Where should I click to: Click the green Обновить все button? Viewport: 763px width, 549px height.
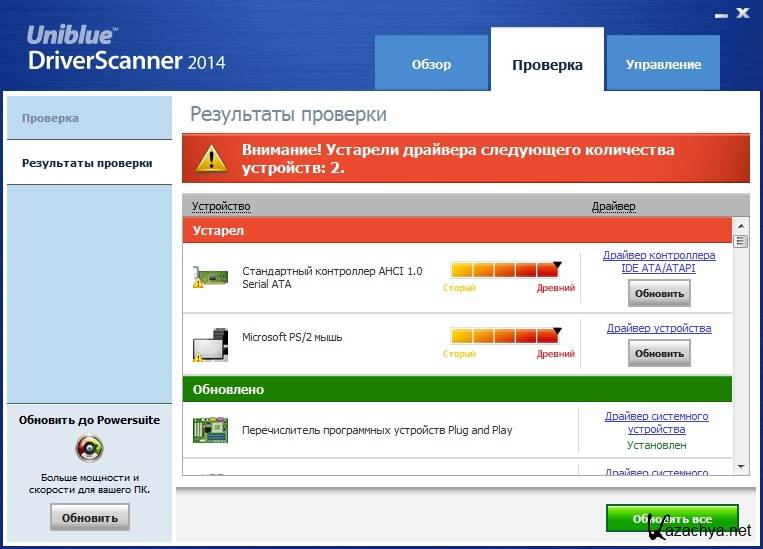[672, 519]
